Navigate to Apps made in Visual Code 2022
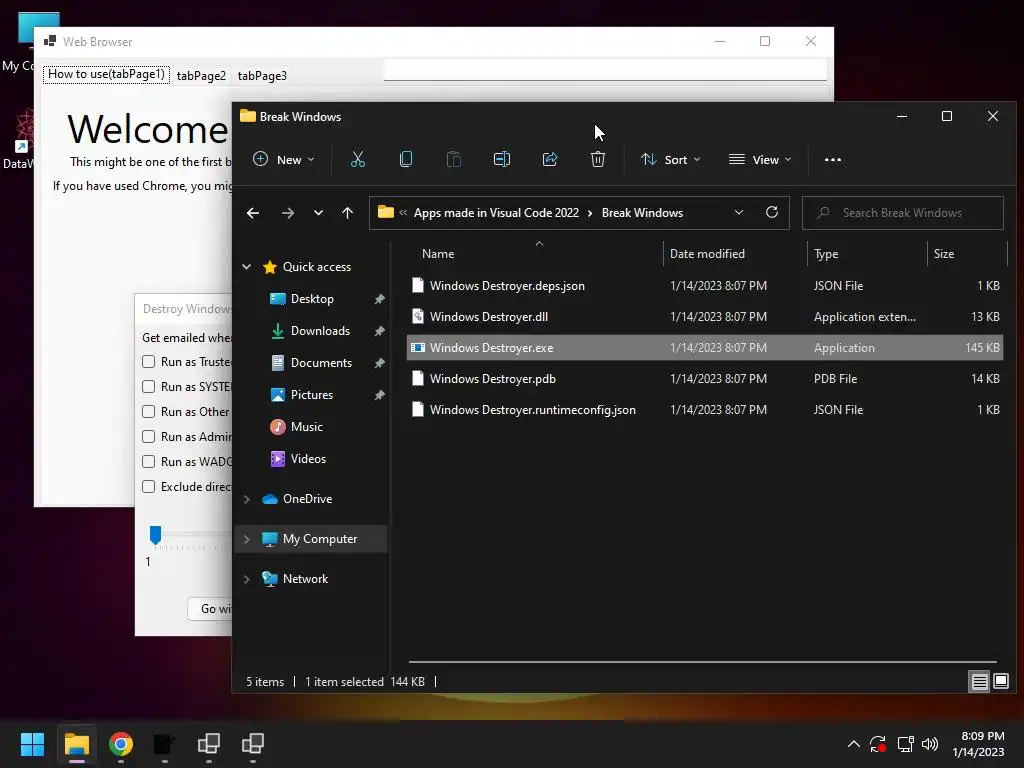Screen dimensions: 1024x768 496,213
